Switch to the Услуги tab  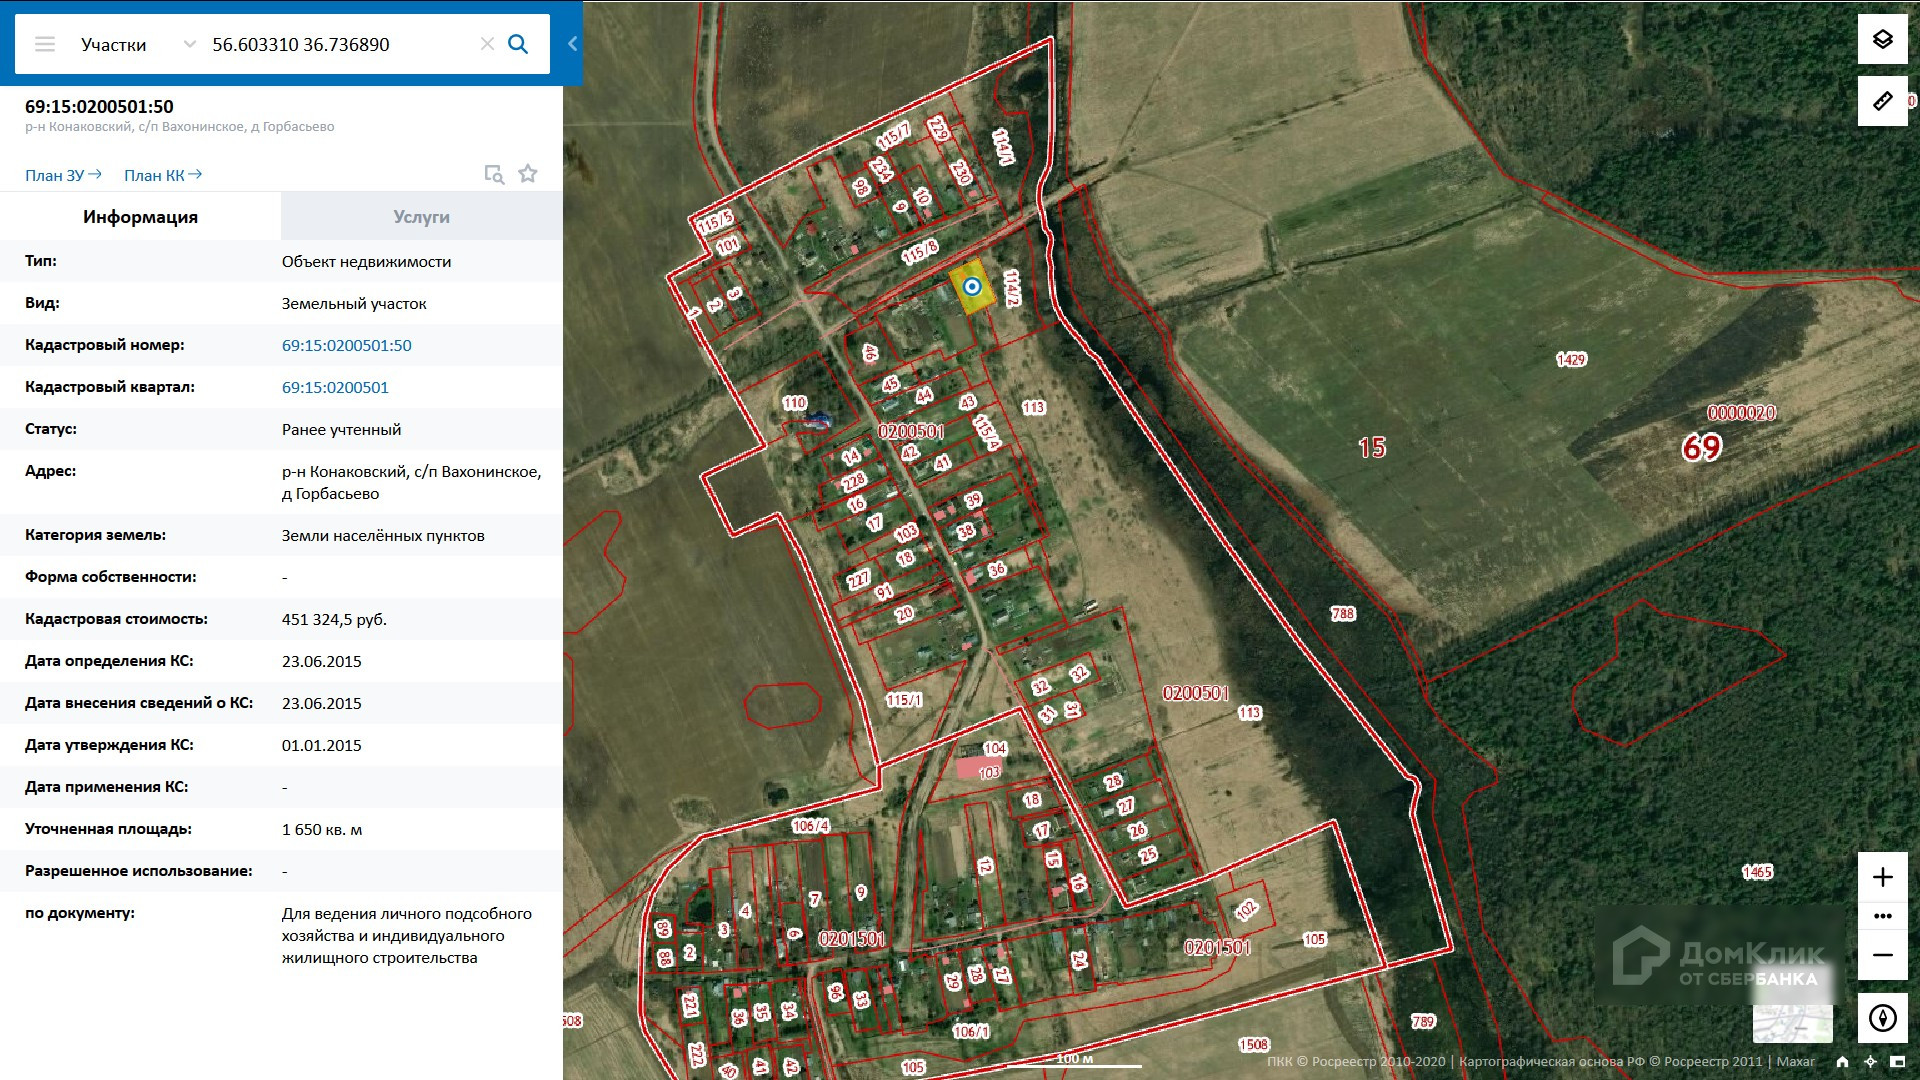tap(421, 217)
